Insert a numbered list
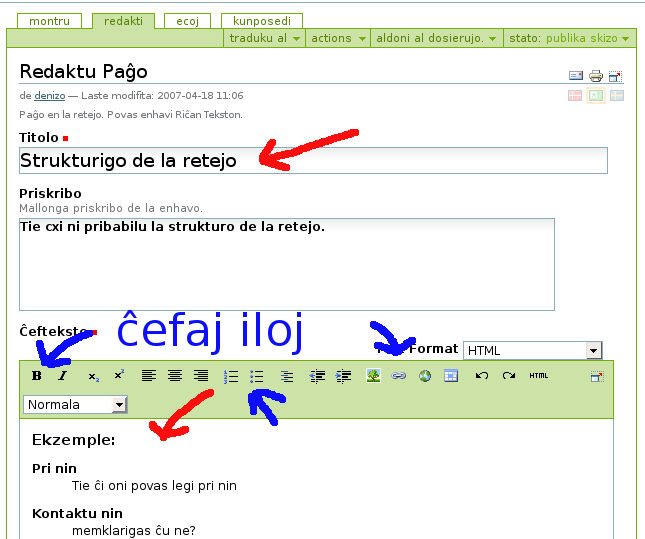Screen dimensions: 645x539 (231, 376)
